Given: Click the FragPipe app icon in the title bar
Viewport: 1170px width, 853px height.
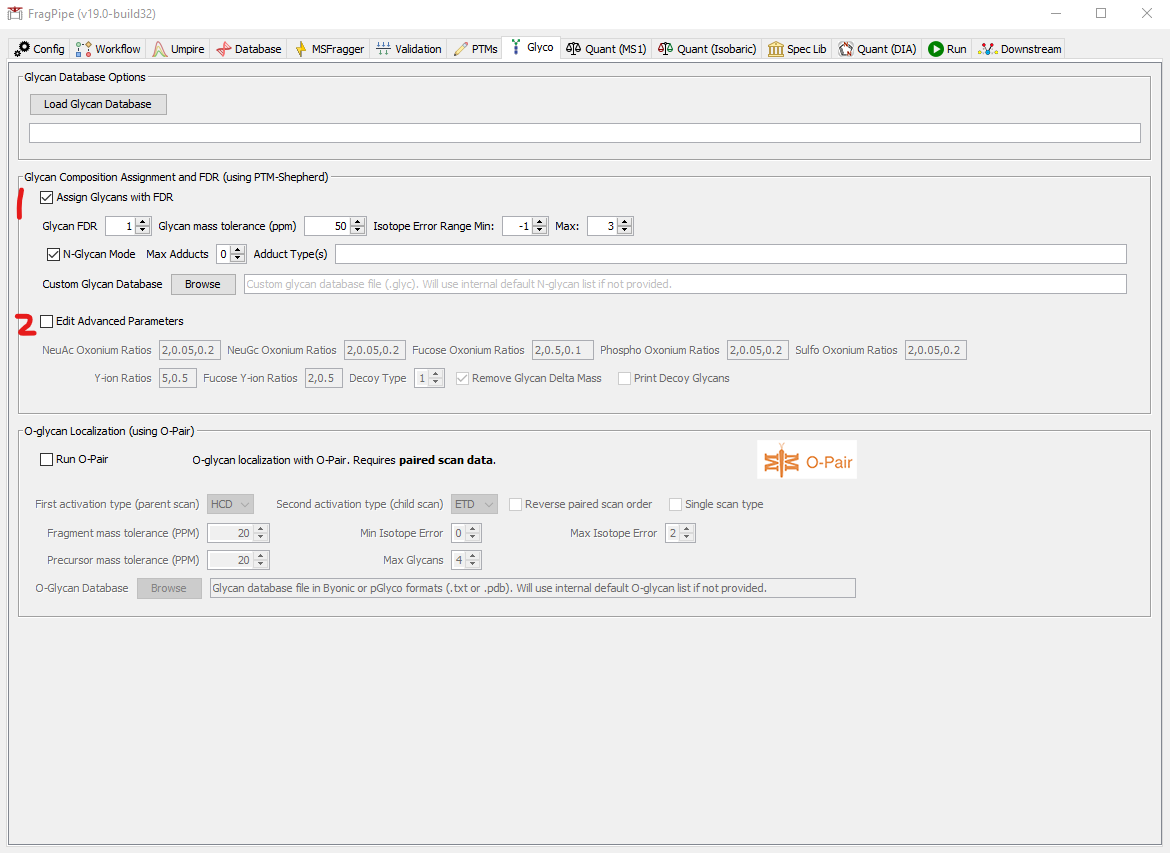Looking at the screenshot, I should [x=13, y=13].
